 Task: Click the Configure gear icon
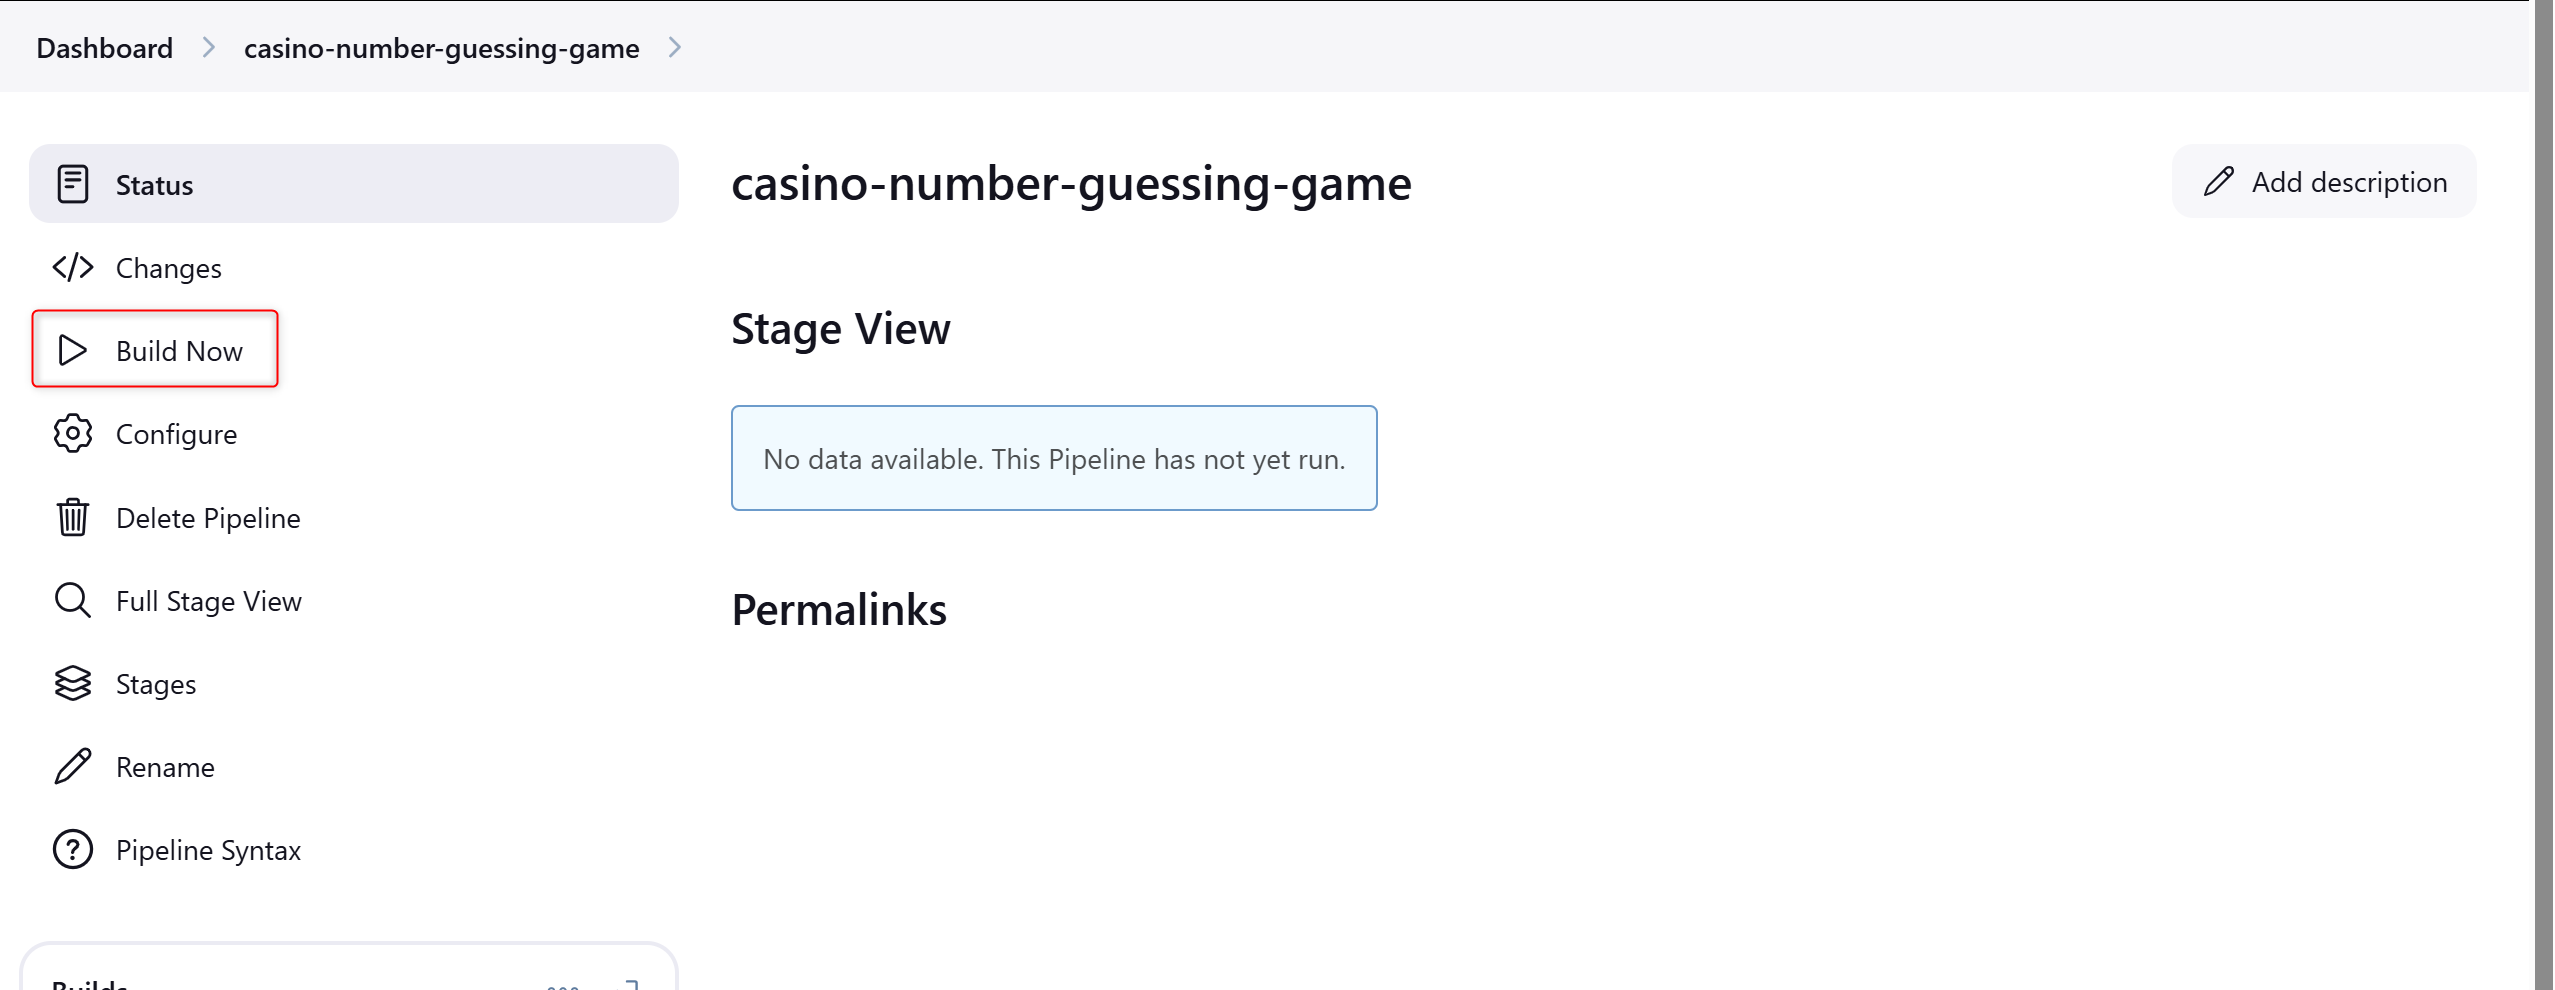coord(73,434)
